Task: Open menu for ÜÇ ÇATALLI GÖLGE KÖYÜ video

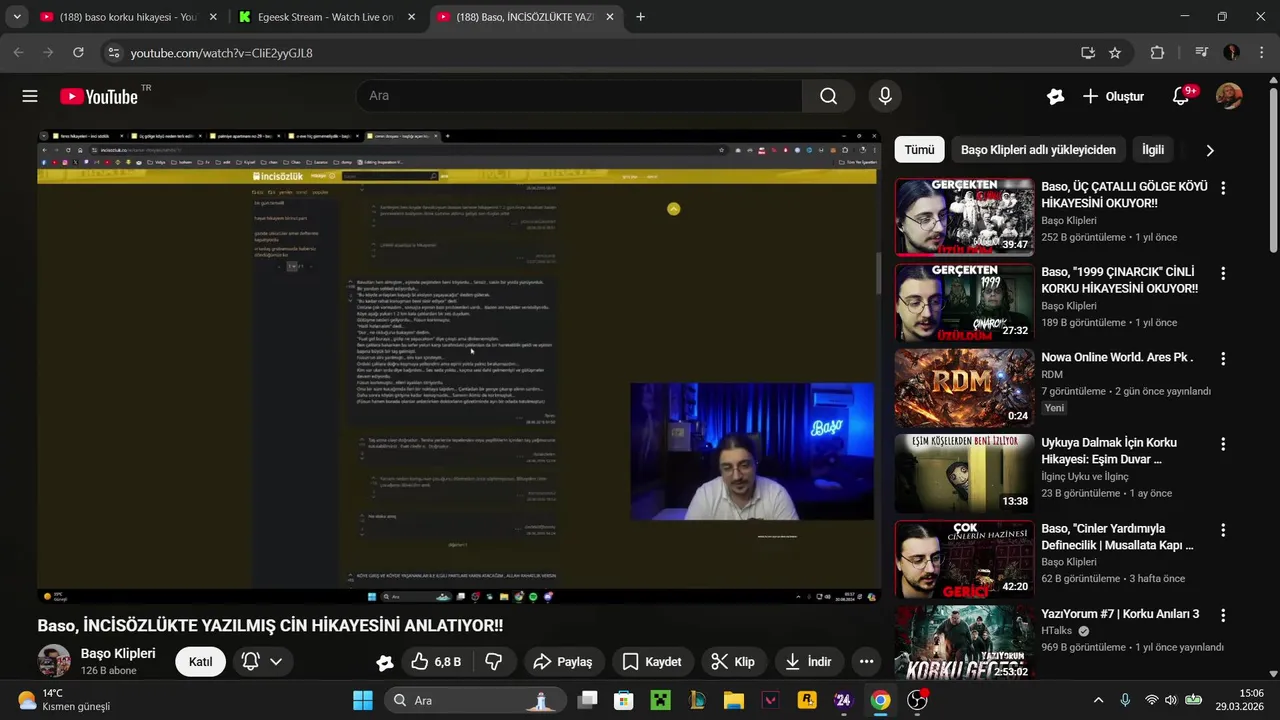Action: 1222,188
